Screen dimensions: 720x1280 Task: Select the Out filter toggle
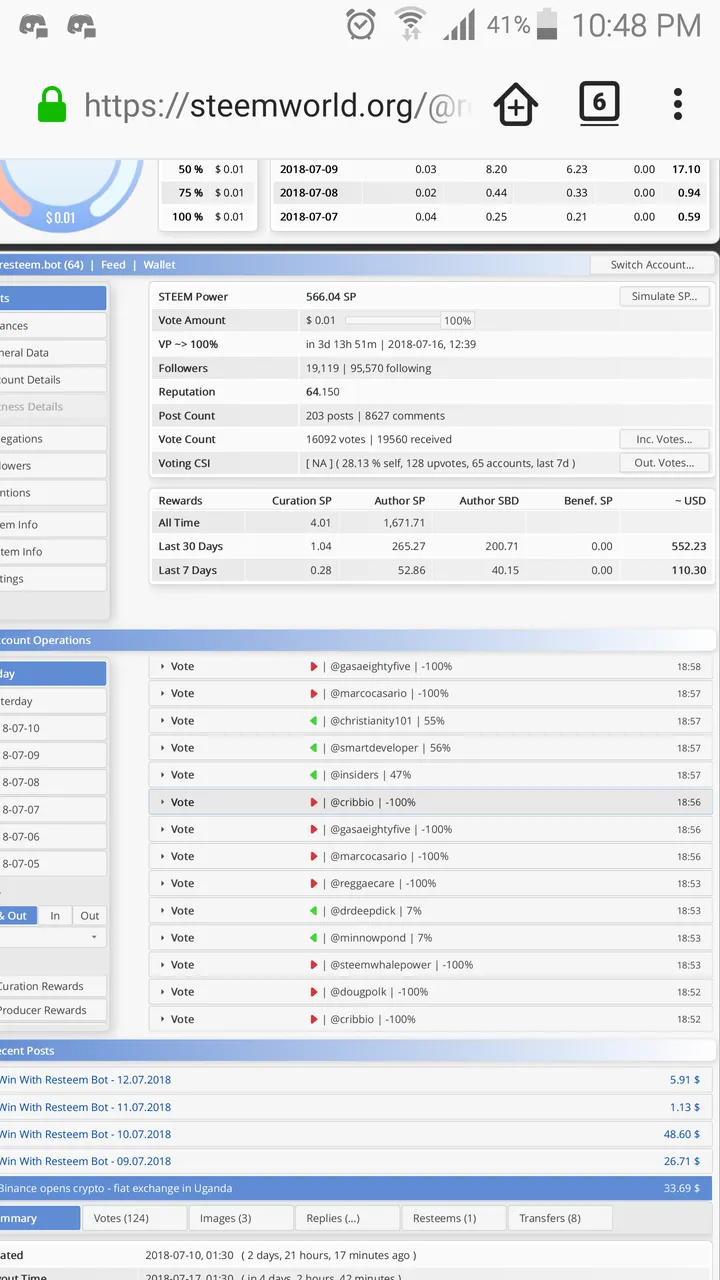[x=90, y=915]
